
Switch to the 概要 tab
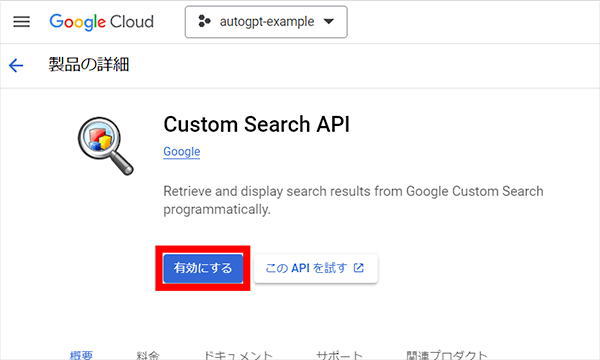click(81, 355)
